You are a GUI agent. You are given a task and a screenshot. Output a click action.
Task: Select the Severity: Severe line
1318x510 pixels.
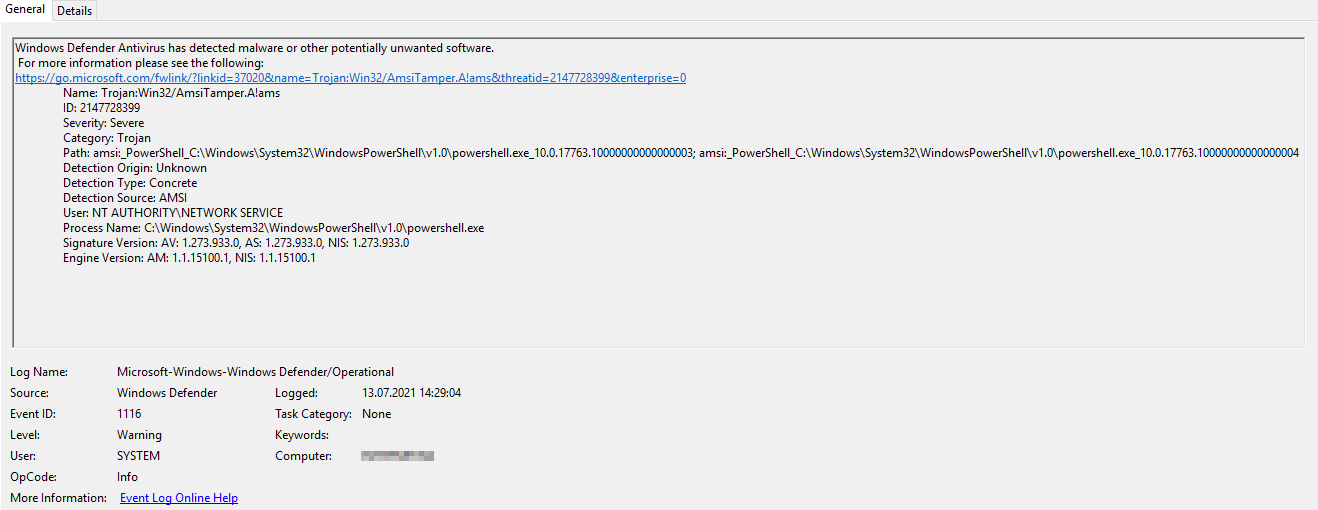click(x=103, y=123)
